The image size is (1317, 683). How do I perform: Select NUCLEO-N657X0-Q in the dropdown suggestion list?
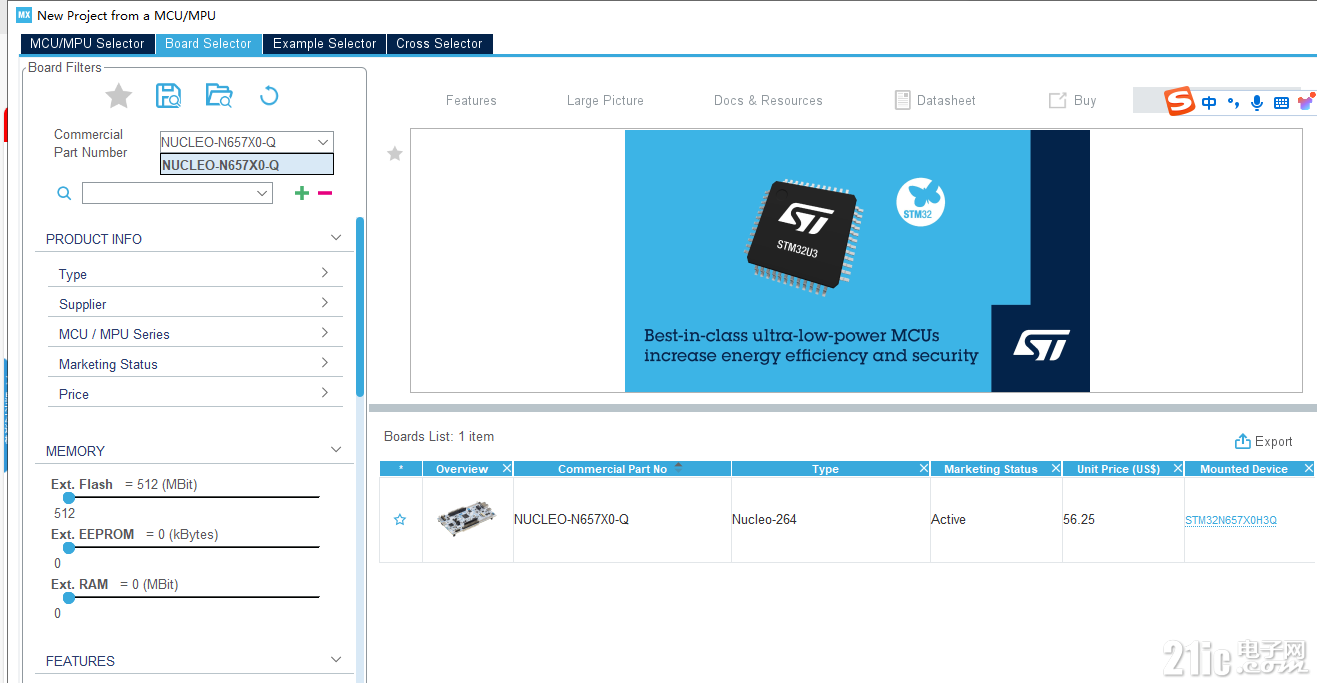[x=247, y=165]
